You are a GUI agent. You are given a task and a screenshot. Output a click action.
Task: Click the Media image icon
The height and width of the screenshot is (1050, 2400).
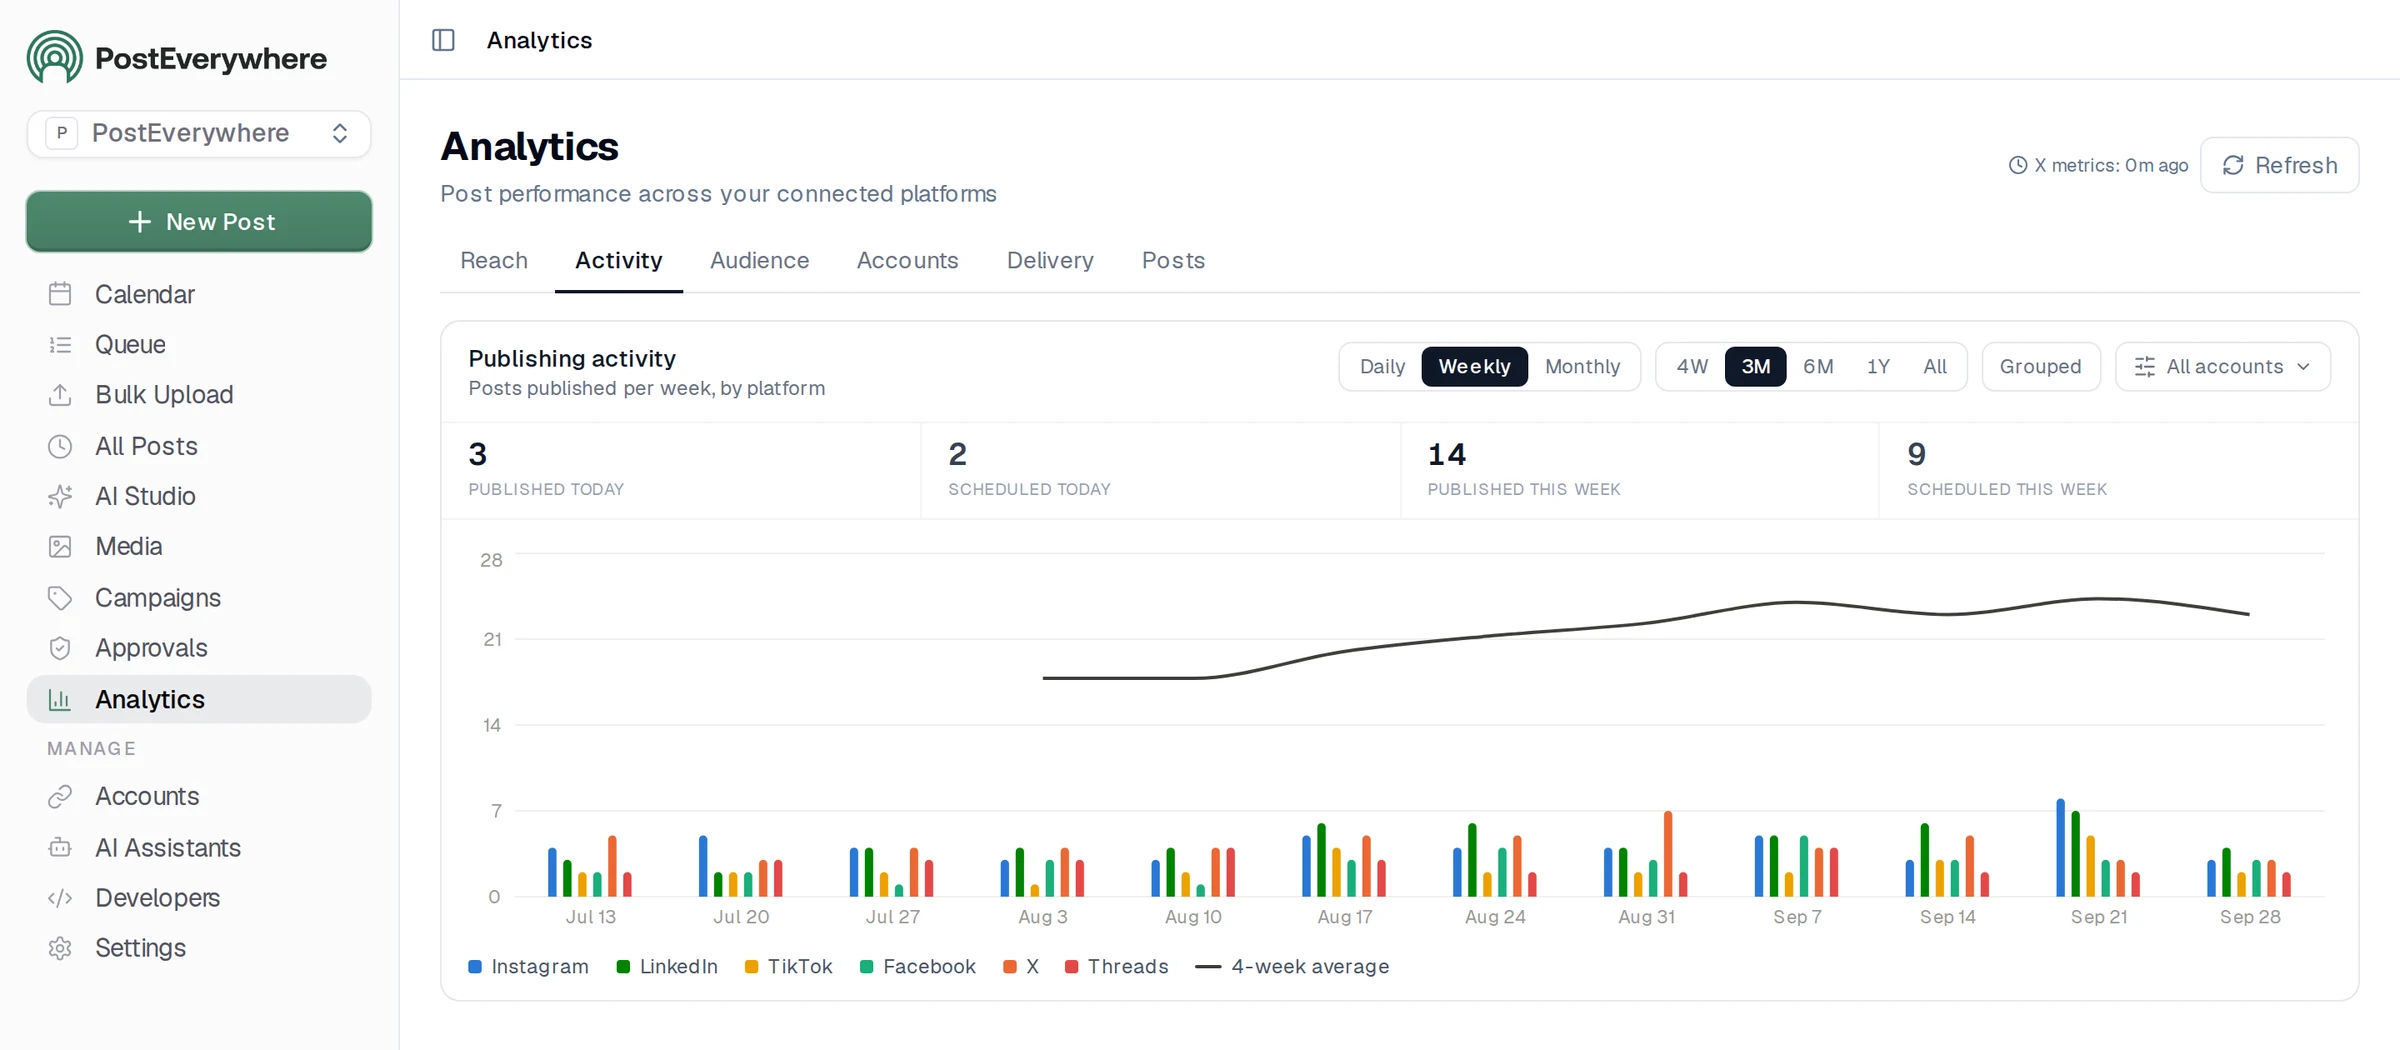tap(60, 546)
